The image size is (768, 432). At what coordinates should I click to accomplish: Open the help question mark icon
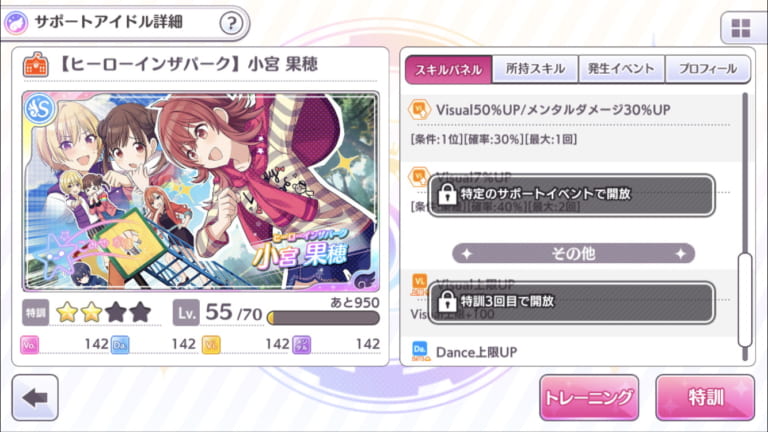(x=231, y=23)
